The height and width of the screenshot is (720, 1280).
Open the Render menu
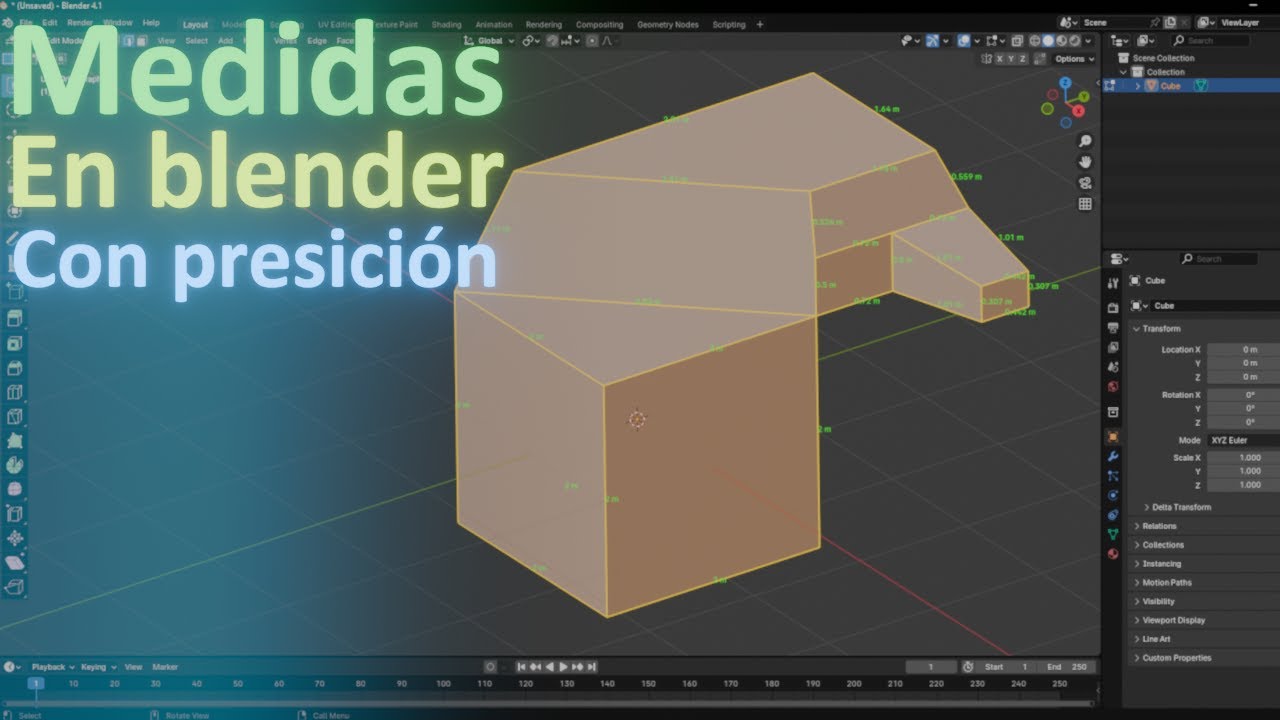(80, 22)
